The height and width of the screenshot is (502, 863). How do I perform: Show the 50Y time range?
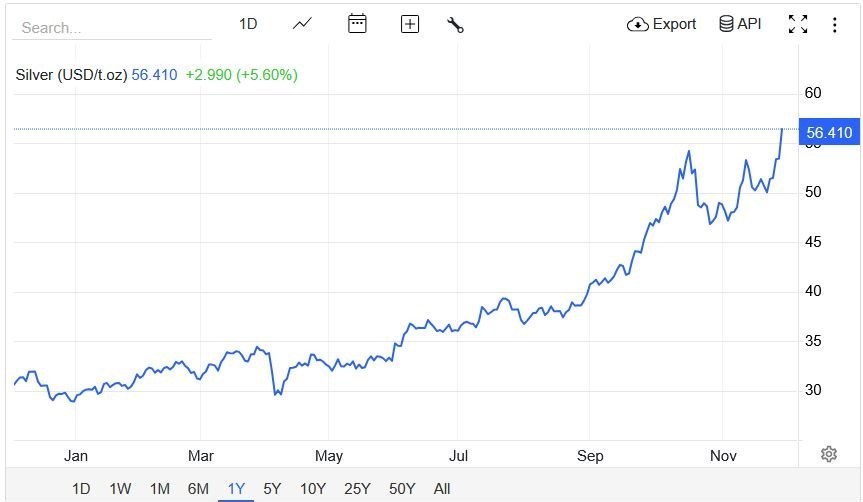tap(402, 488)
